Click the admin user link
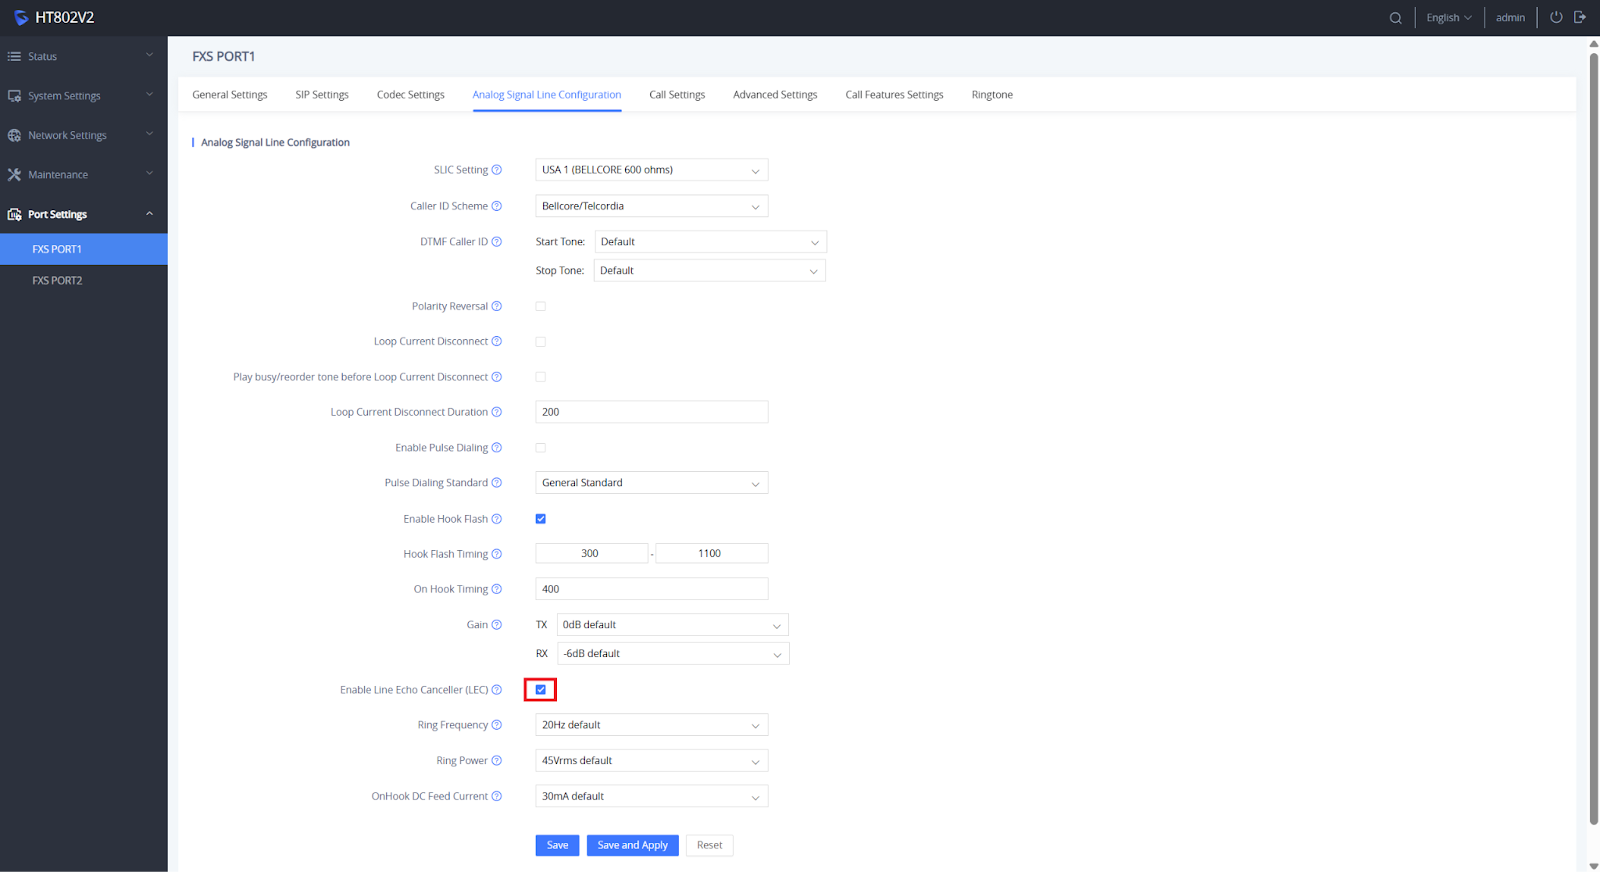 click(x=1510, y=18)
